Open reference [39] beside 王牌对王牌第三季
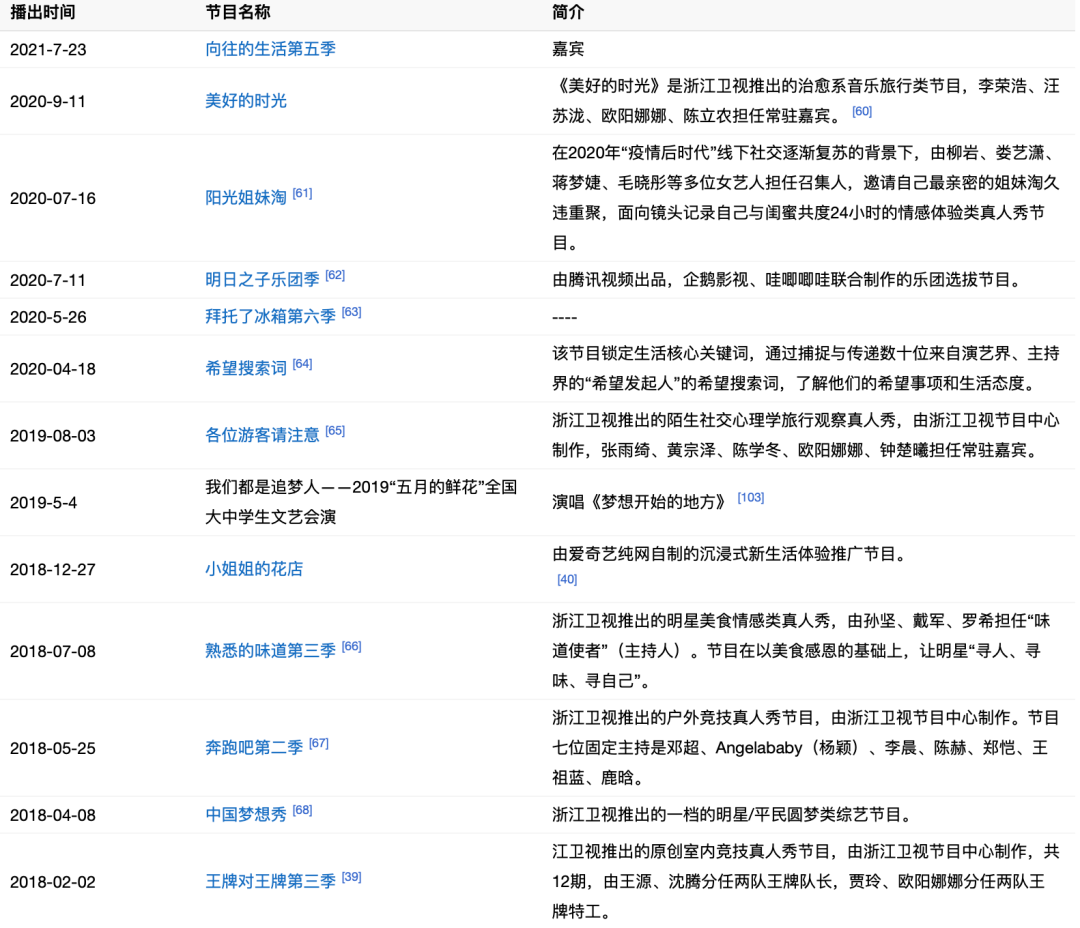The image size is (1080, 928). (351, 878)
